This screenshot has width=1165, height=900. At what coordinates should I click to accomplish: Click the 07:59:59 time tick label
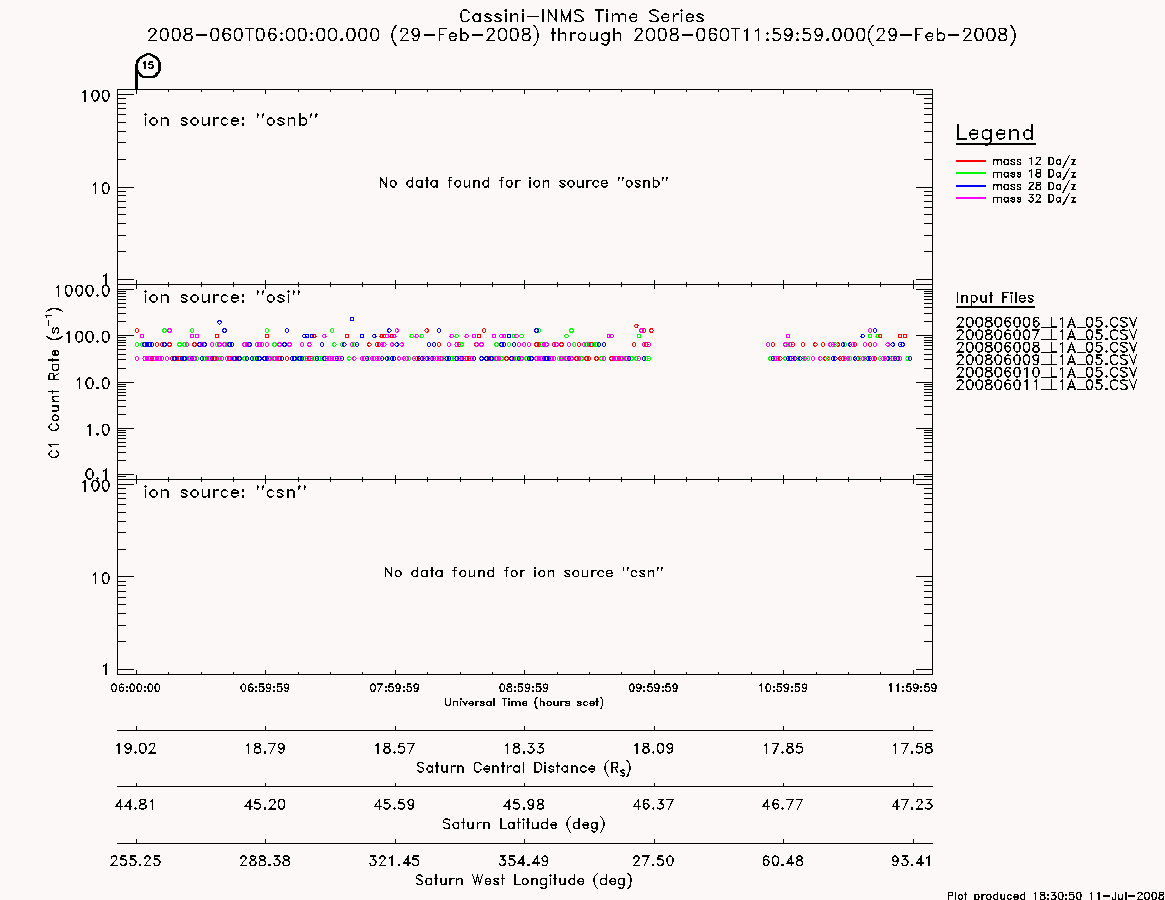(395, 688)
